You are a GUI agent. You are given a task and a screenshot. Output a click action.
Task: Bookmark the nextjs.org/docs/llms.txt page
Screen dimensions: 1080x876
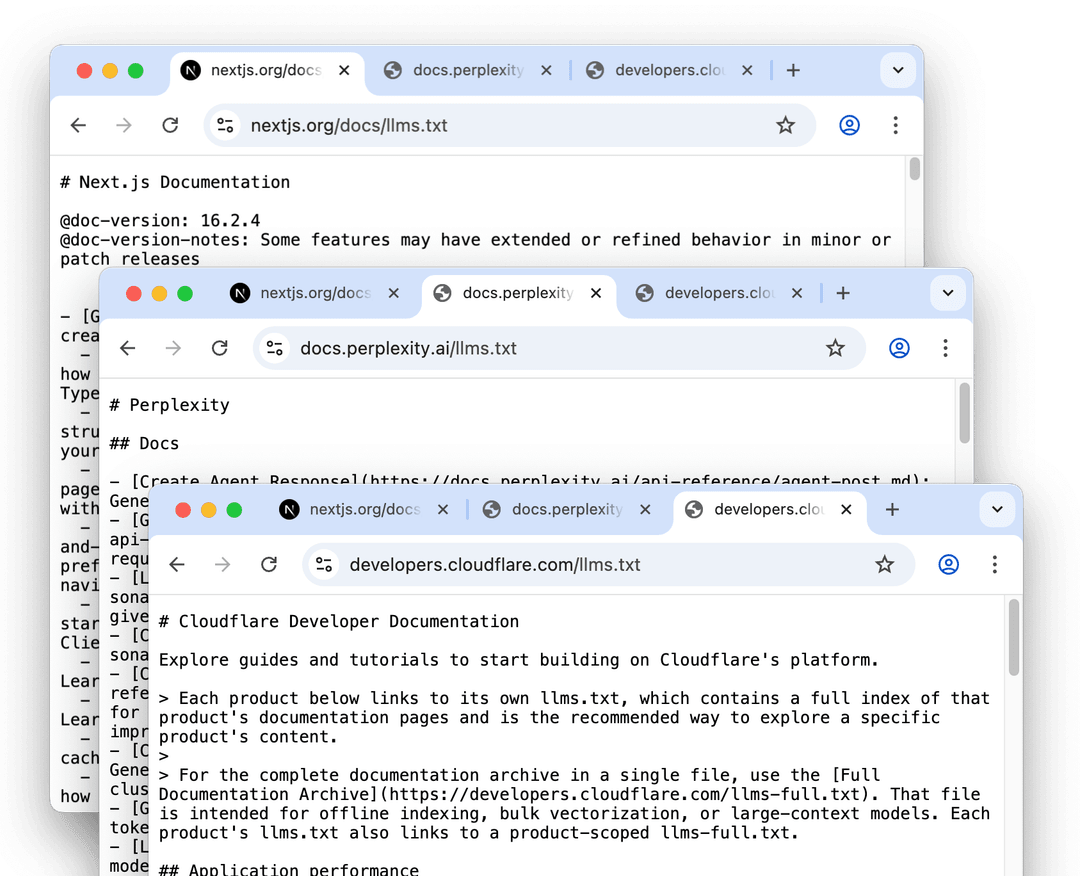pos(785,125)
